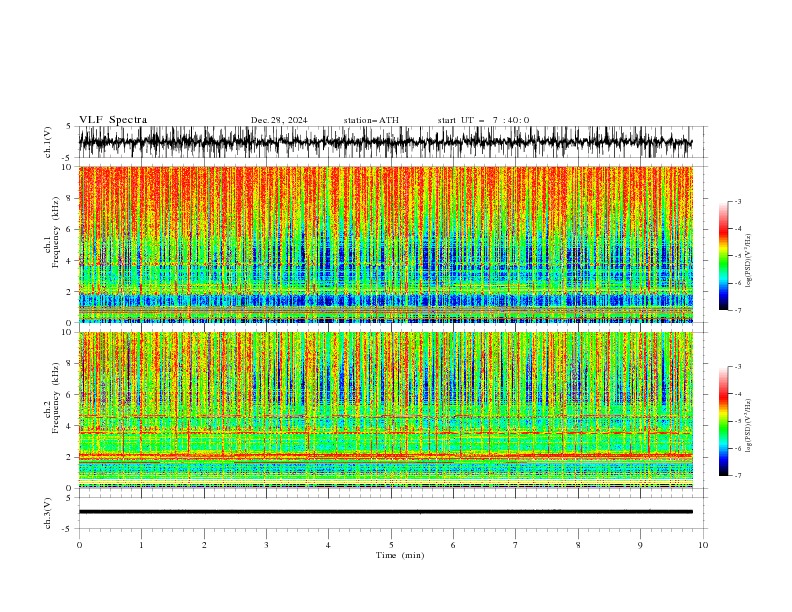
Task: Click the "ch.1(V)" axis label
Action: (x=48, y=142)
